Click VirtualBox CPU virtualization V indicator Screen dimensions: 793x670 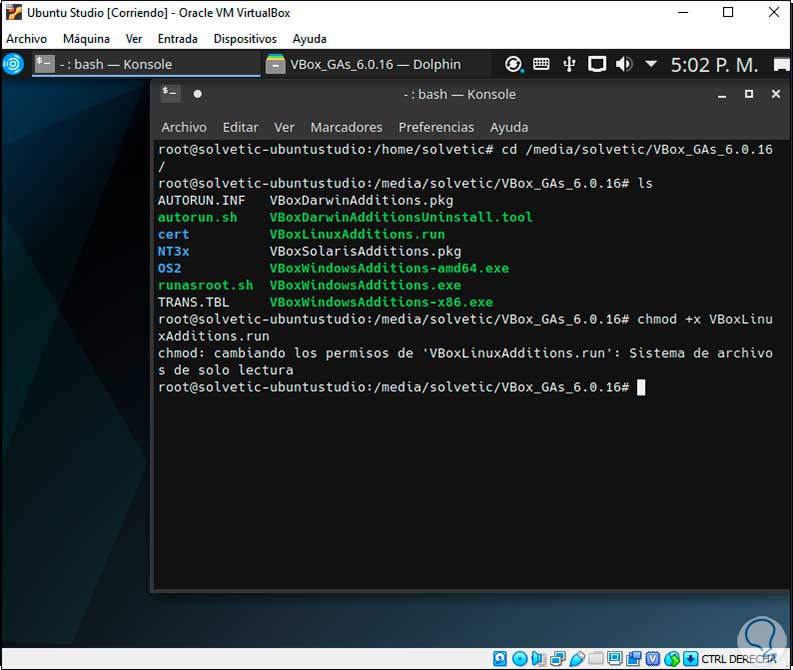click(x=653, y=658)
